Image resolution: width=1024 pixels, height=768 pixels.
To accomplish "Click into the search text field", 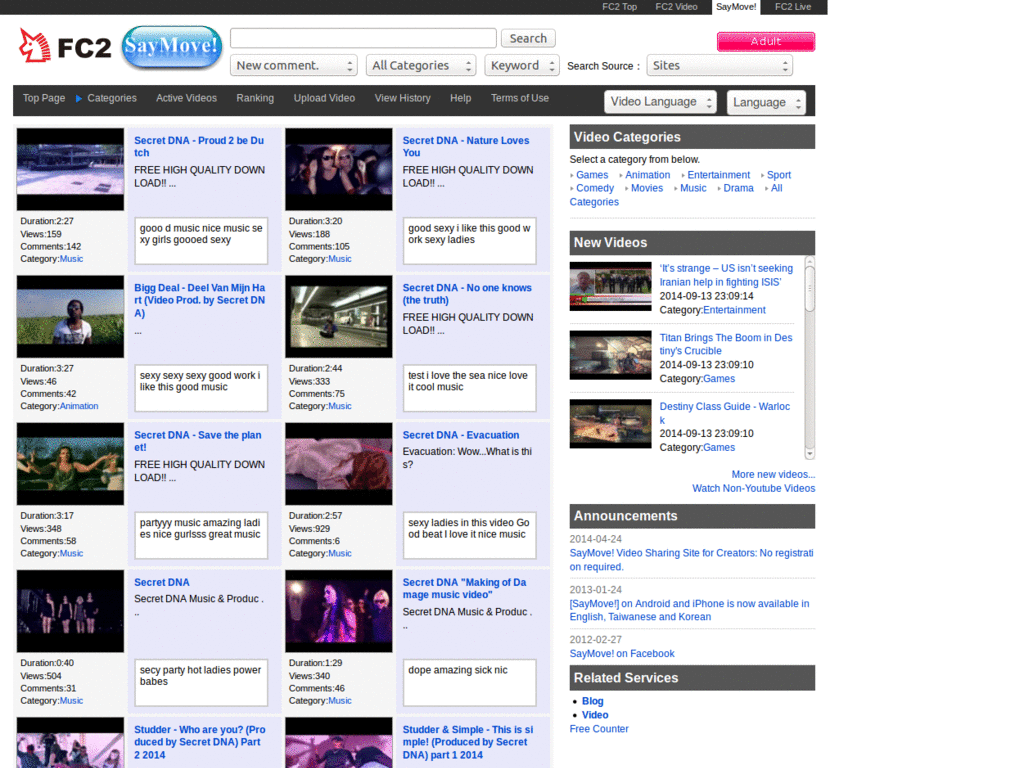I will [363, 38].
